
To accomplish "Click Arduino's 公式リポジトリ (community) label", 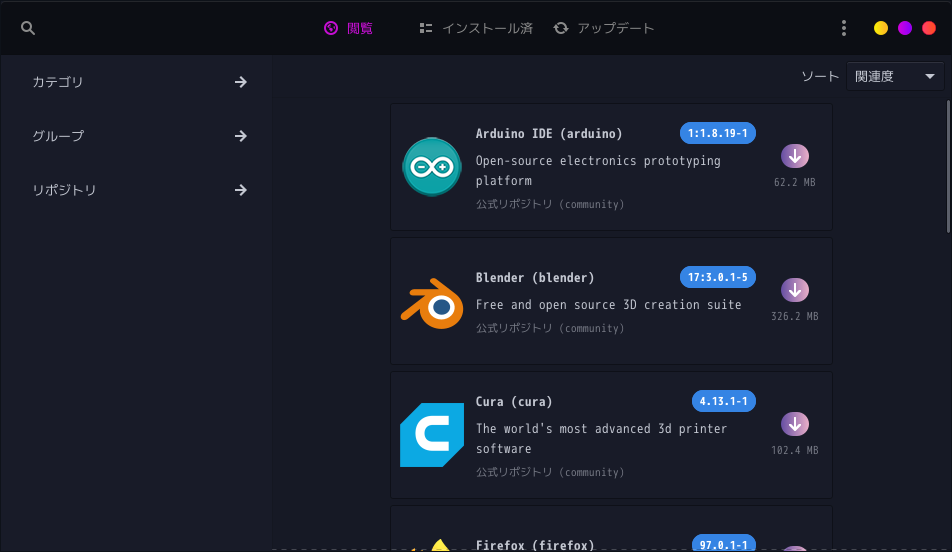I will pyautogui.click(x=550, y=204).
